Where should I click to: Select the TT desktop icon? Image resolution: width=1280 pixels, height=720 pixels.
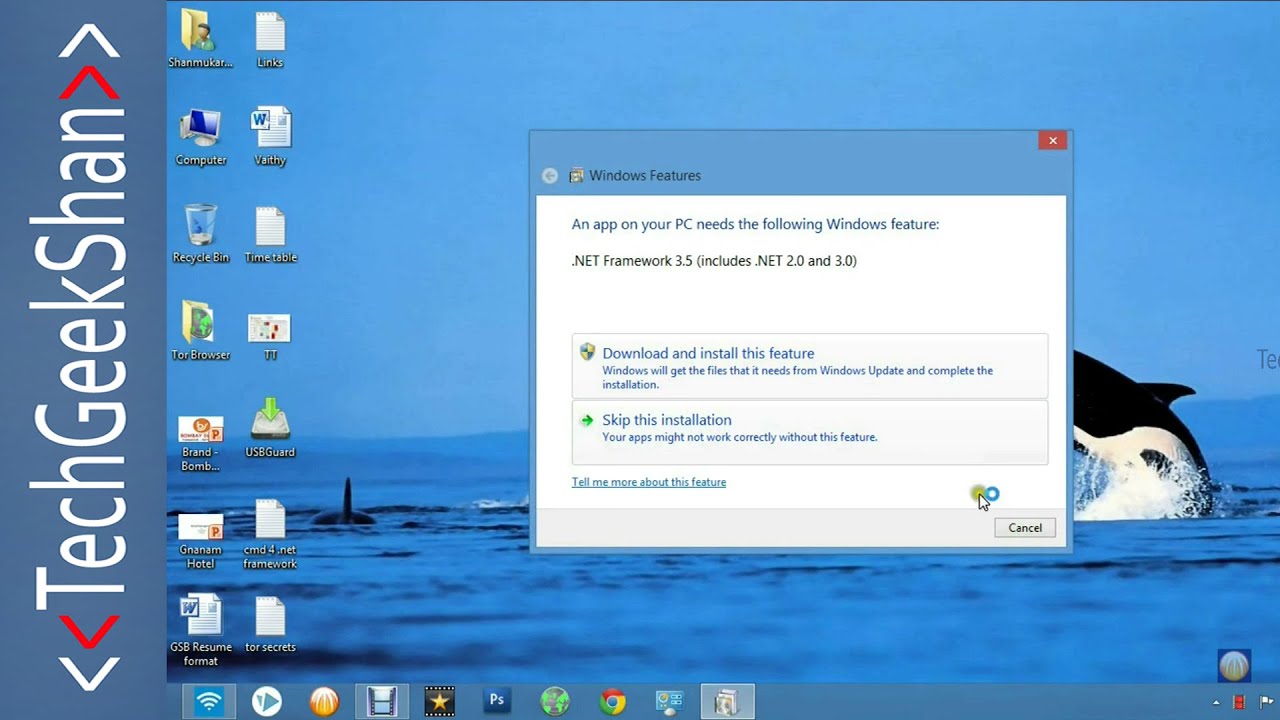[x=270, y=336]
